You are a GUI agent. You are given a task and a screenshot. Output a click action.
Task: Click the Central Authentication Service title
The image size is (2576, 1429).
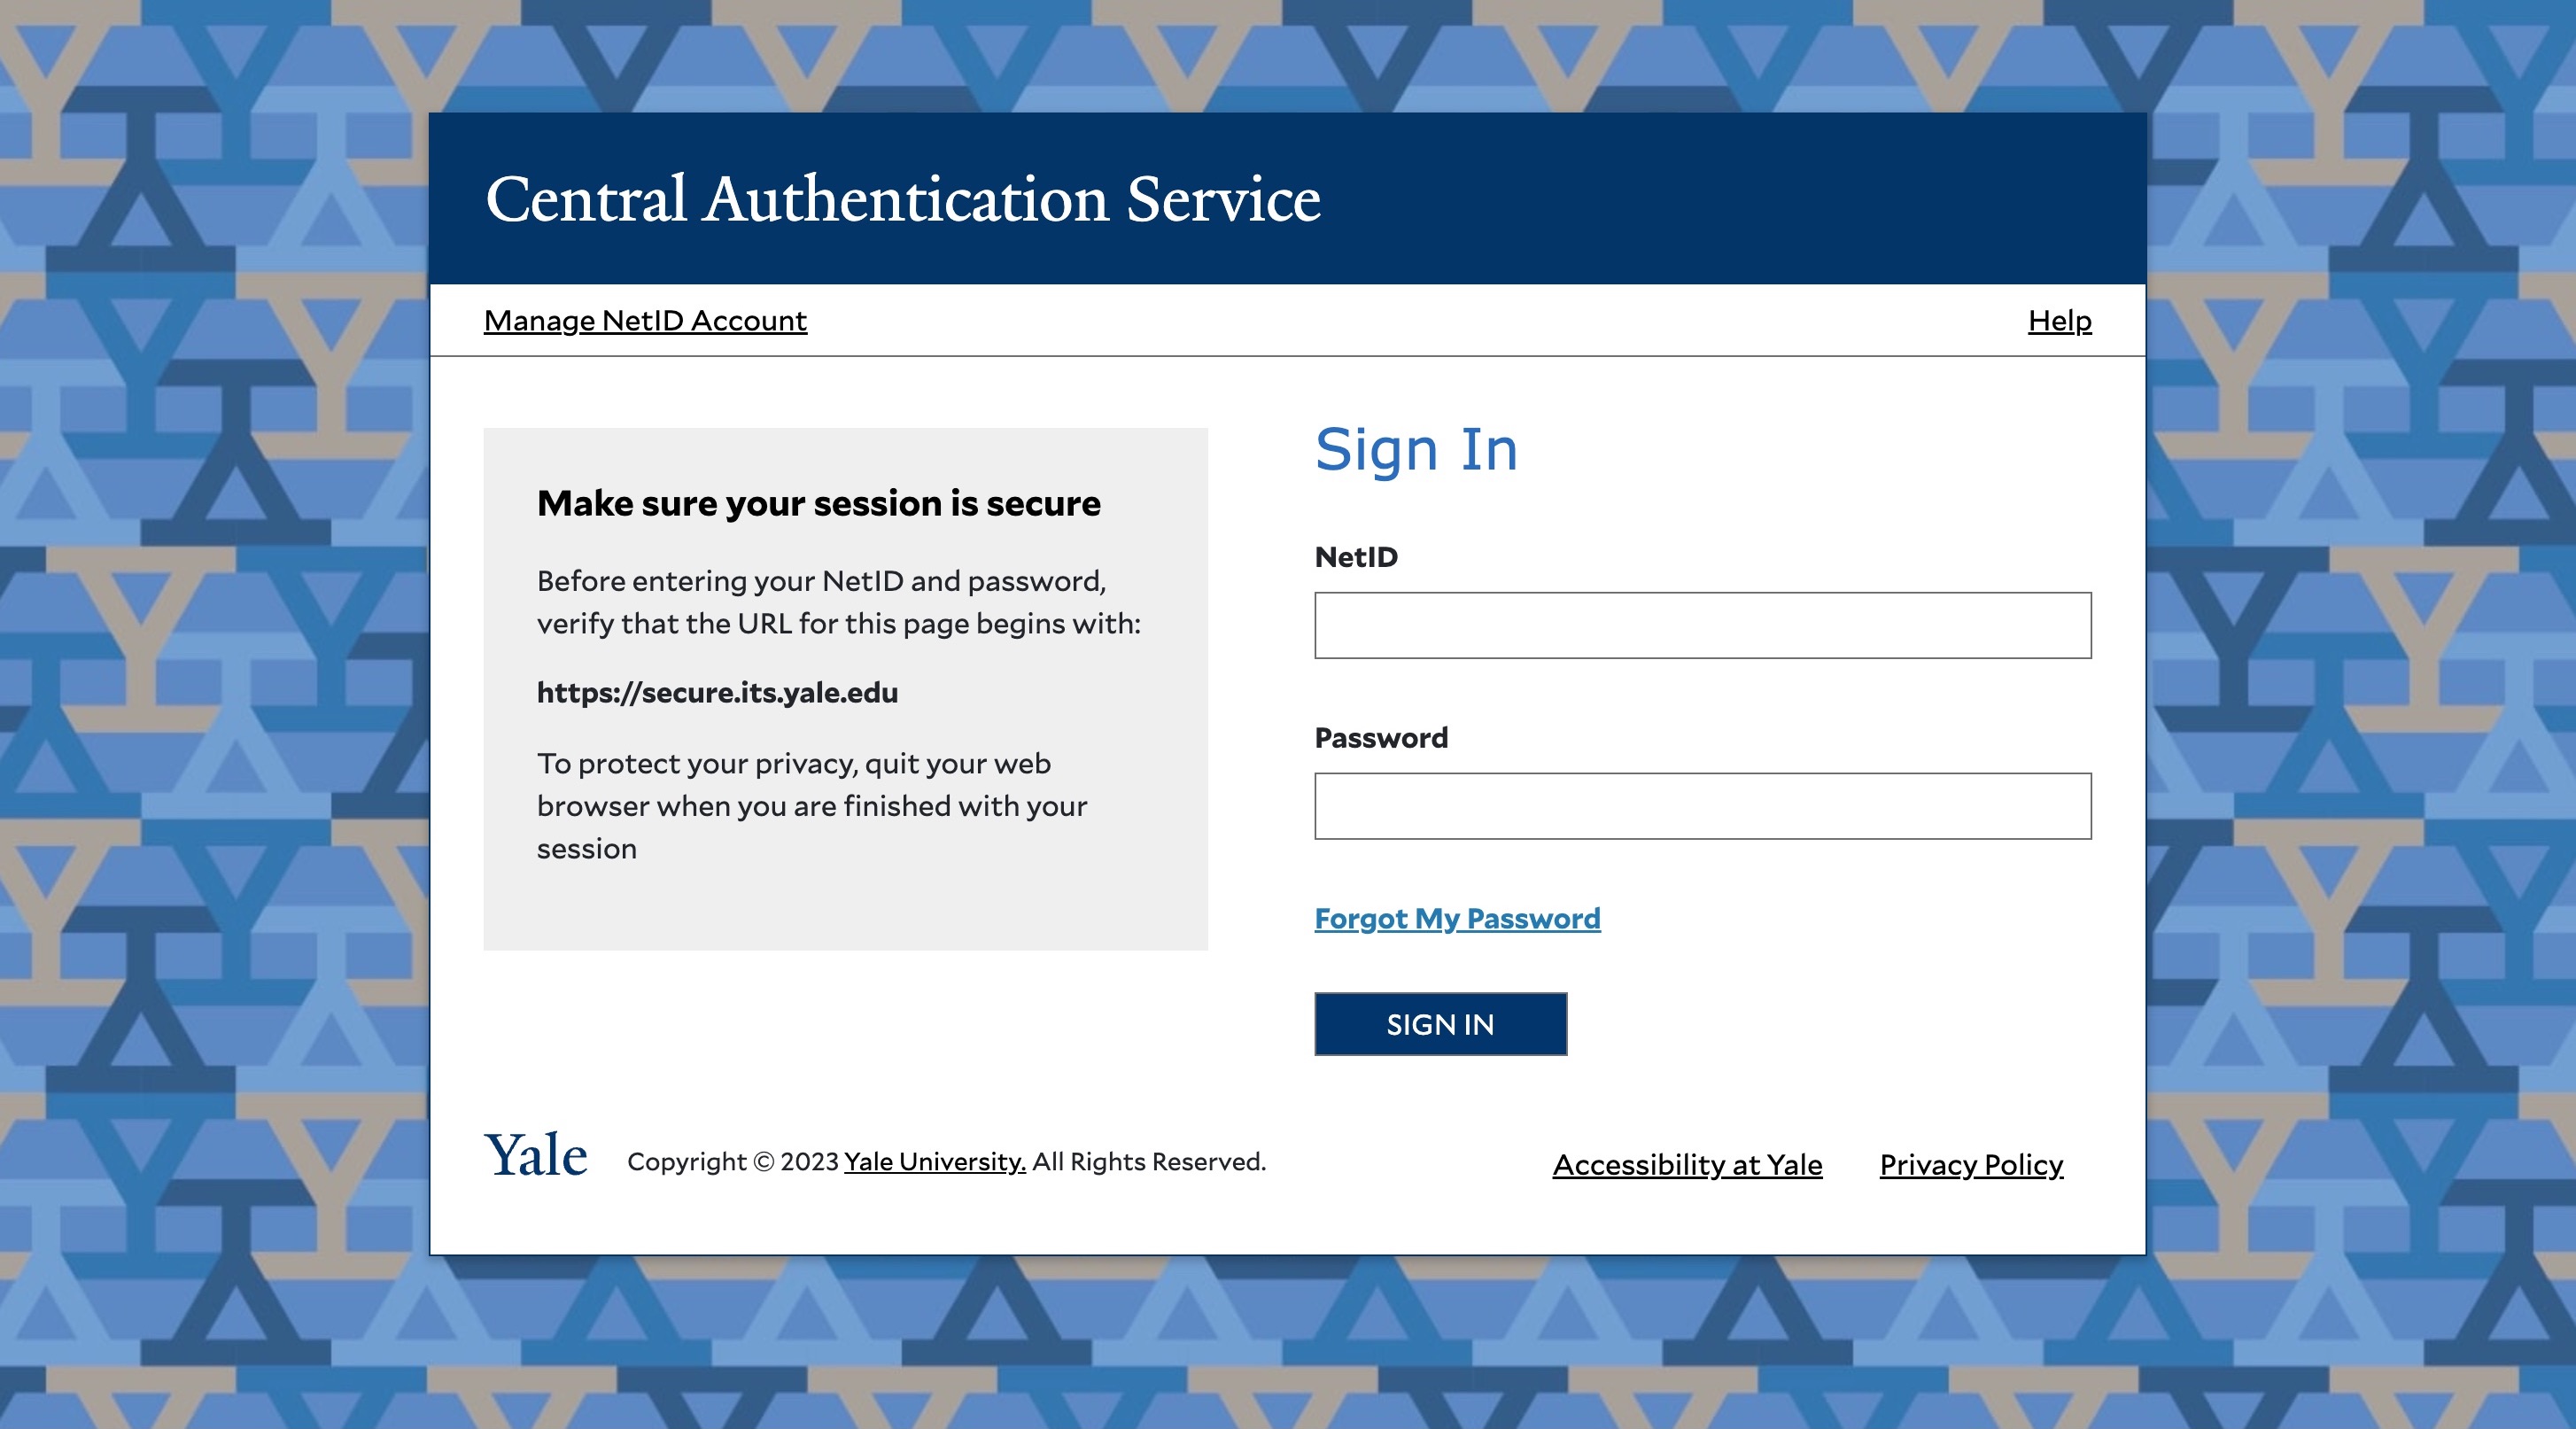click(901, 202)
